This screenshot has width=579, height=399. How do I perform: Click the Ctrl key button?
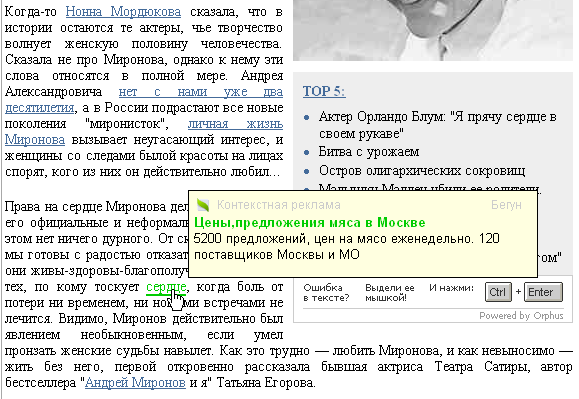[498, 292]
